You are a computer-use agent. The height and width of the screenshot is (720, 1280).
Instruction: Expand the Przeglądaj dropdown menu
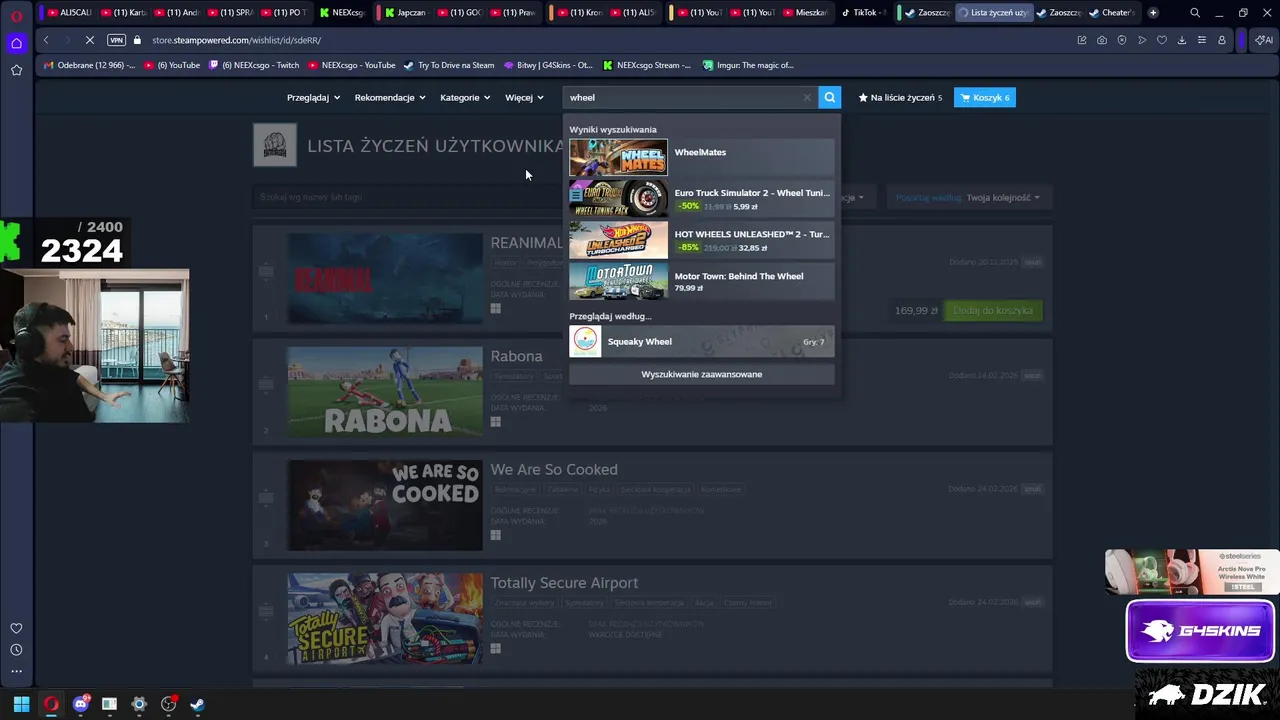click(313, 97)
